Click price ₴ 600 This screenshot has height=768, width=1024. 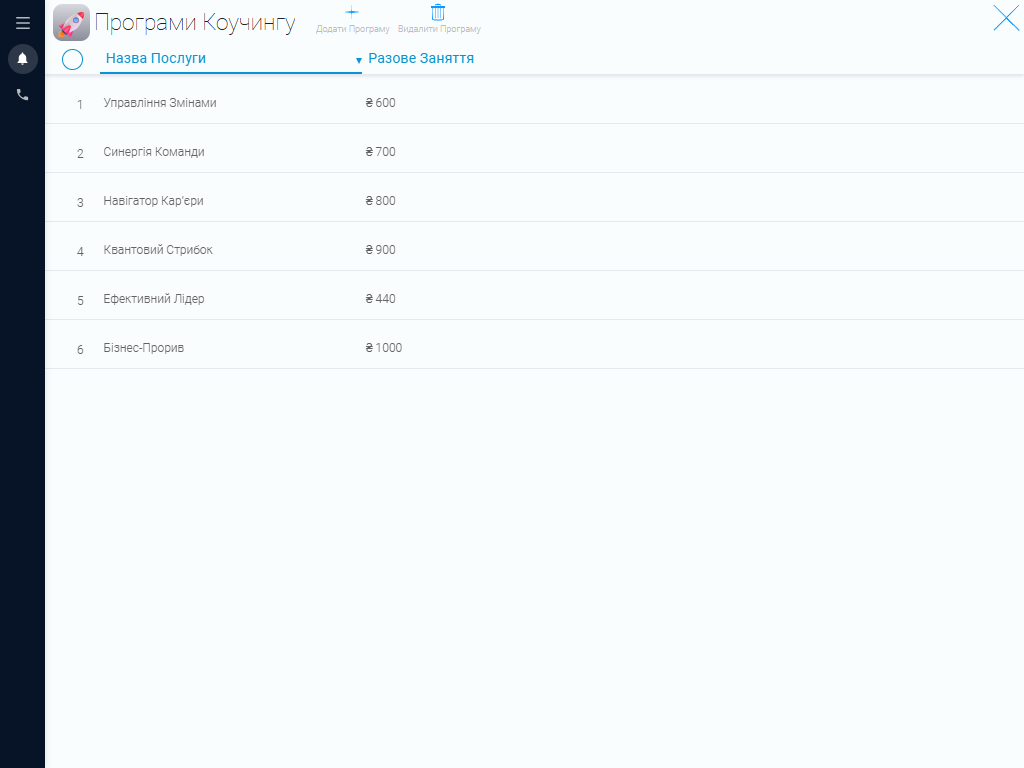pyautogui.click(x=380, y=103)
